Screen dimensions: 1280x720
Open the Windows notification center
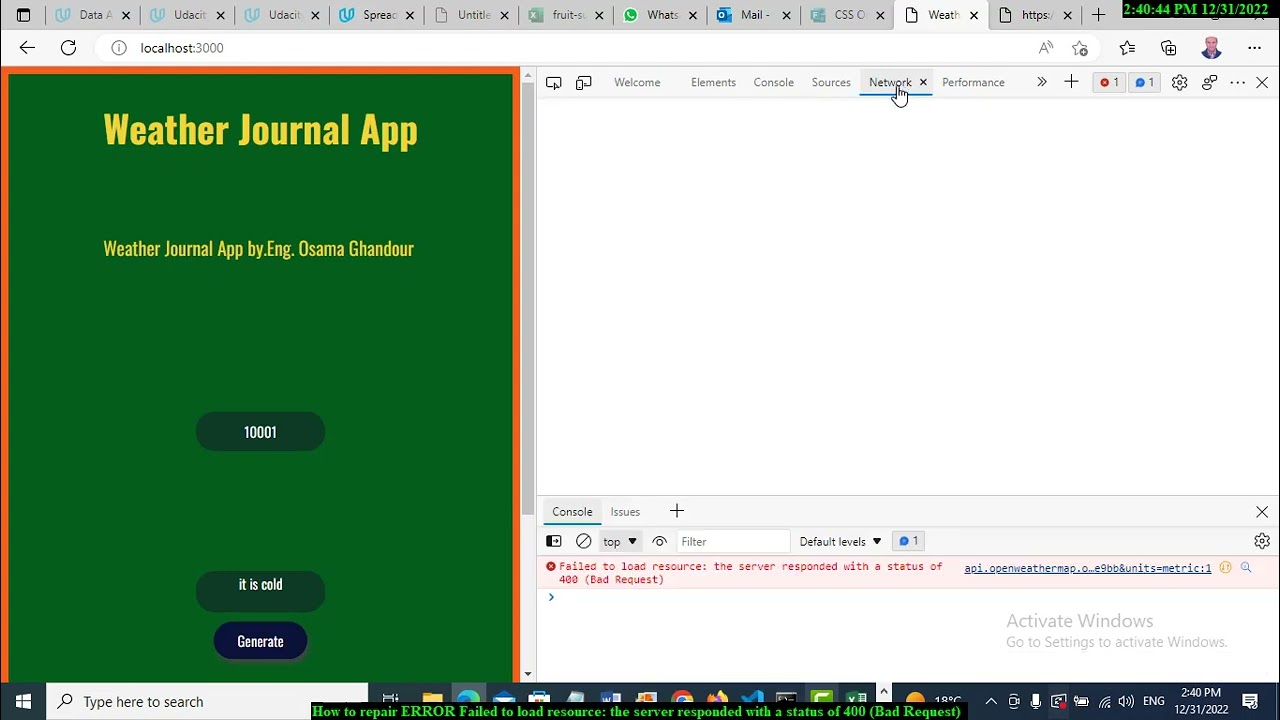1250,702
